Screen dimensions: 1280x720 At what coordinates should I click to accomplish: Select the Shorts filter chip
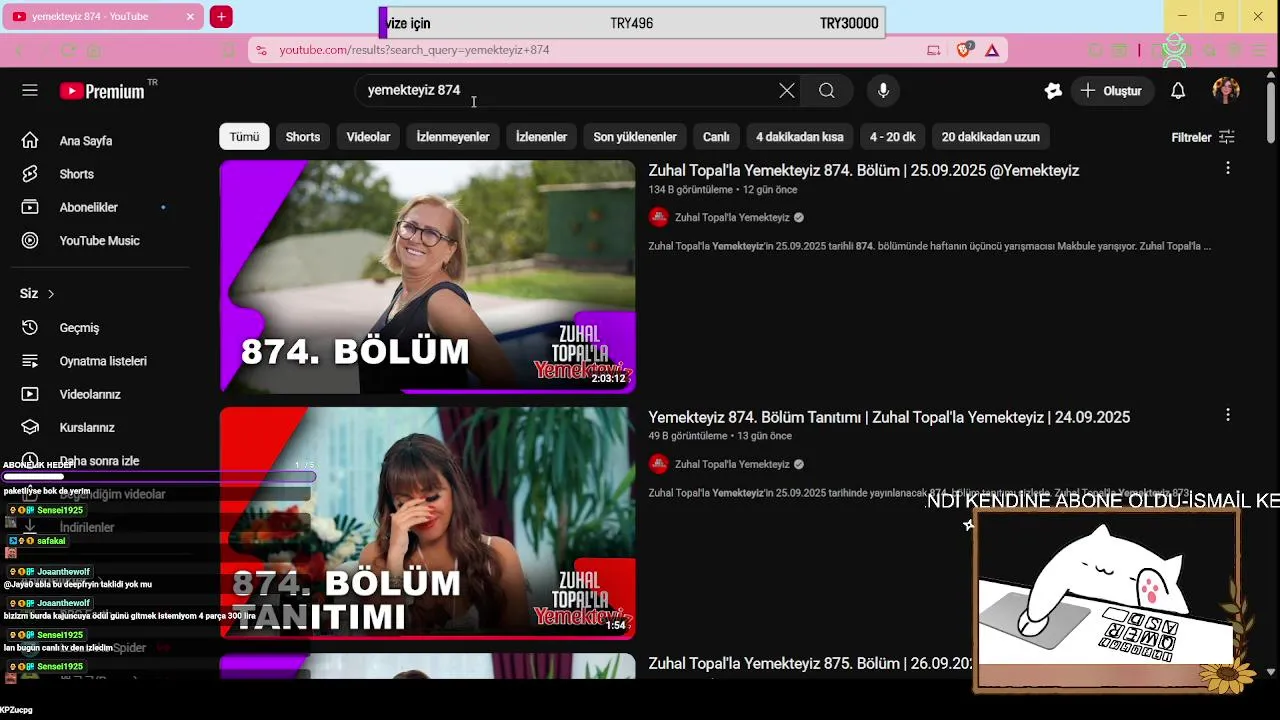point(303,137)
